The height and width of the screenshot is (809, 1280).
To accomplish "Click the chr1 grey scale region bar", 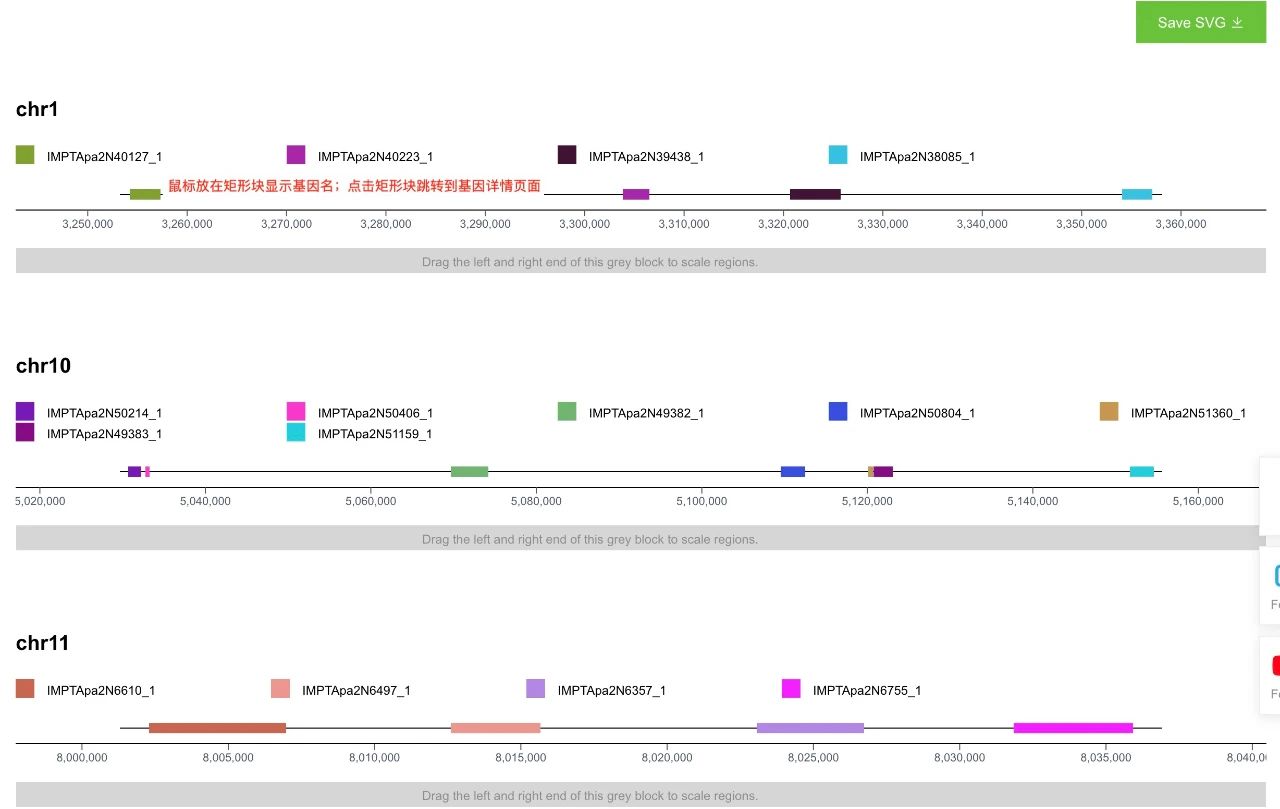I will pos(640,261).
